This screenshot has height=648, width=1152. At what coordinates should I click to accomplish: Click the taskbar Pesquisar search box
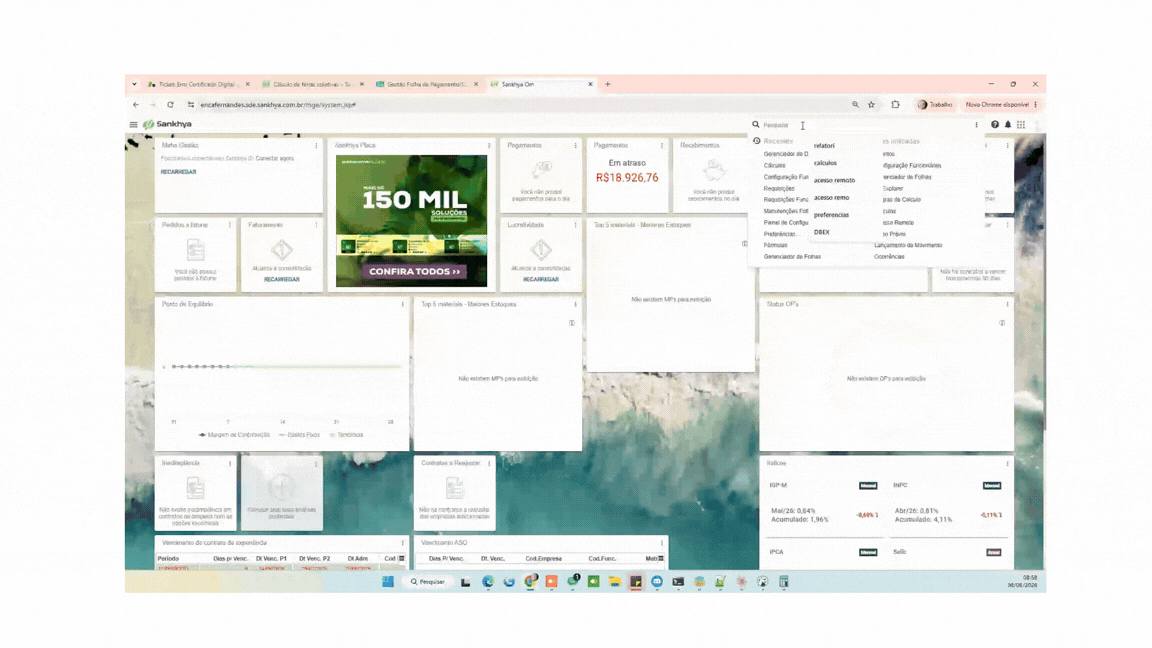(428, 582)
